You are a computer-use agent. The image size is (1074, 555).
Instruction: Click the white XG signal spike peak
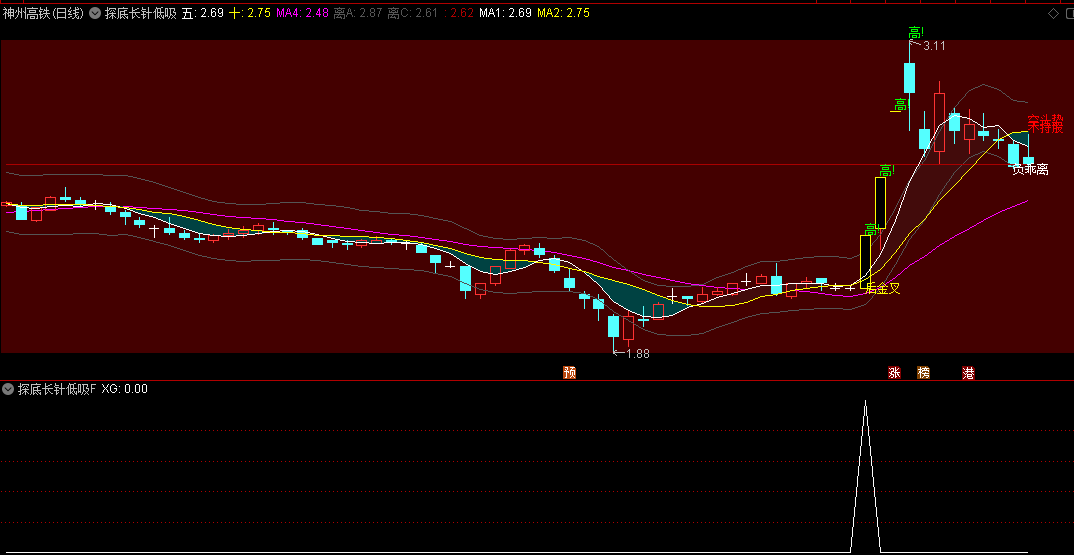[x=865, y=403]
